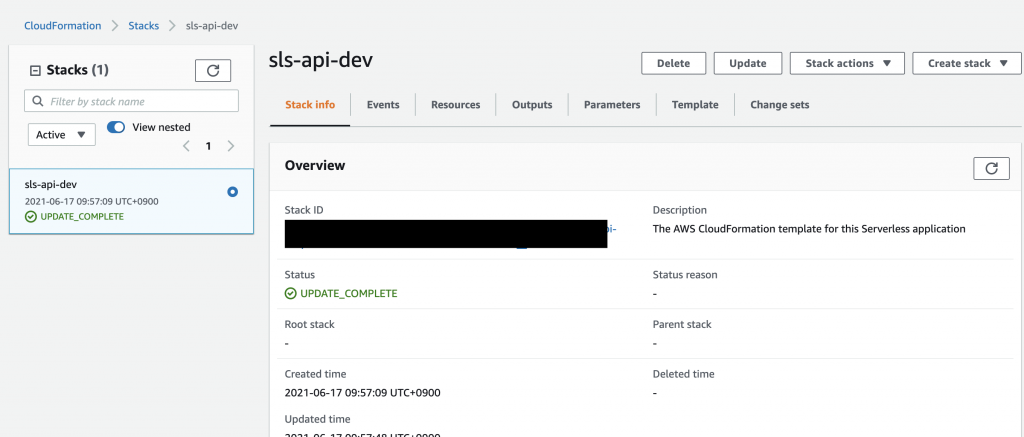Toggle the View nested switch
This screenshot has width=1024, height=437.
tap(116, 127)
